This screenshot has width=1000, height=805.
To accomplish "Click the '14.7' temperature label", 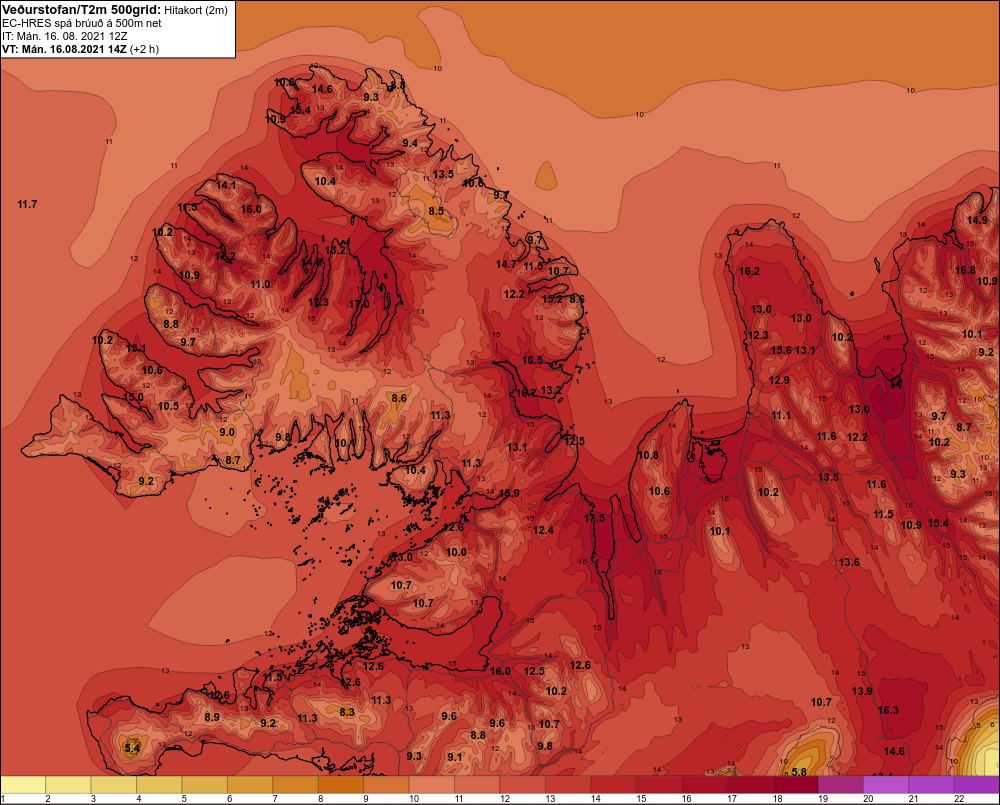I will click(506, 264).
